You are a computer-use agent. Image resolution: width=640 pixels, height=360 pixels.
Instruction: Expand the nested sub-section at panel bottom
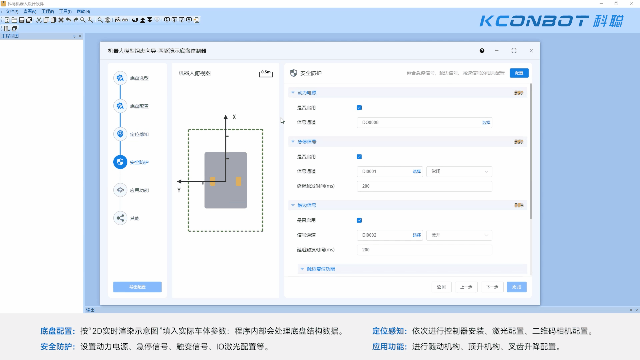[x=302, y=269]
